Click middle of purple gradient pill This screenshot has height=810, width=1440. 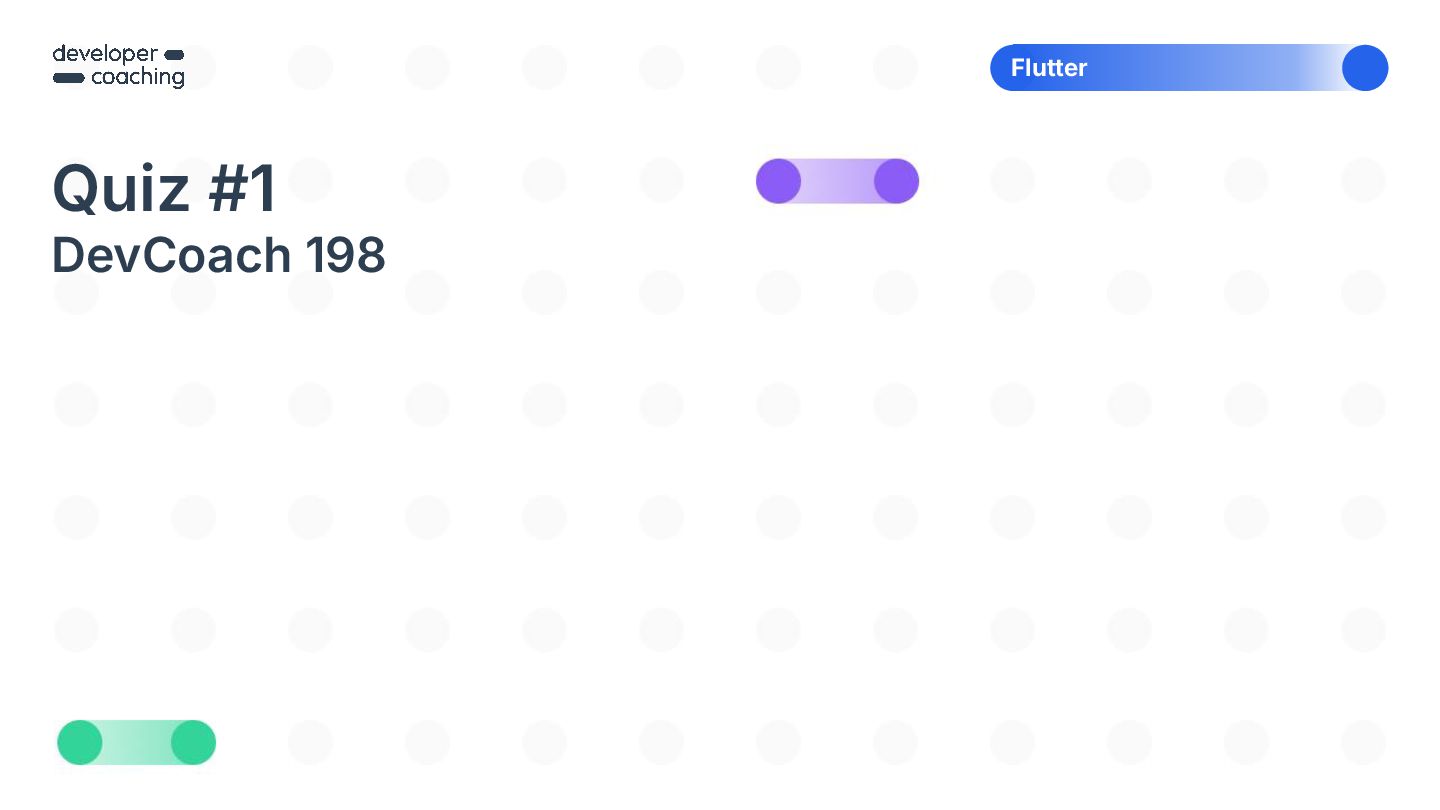point(837,181)
